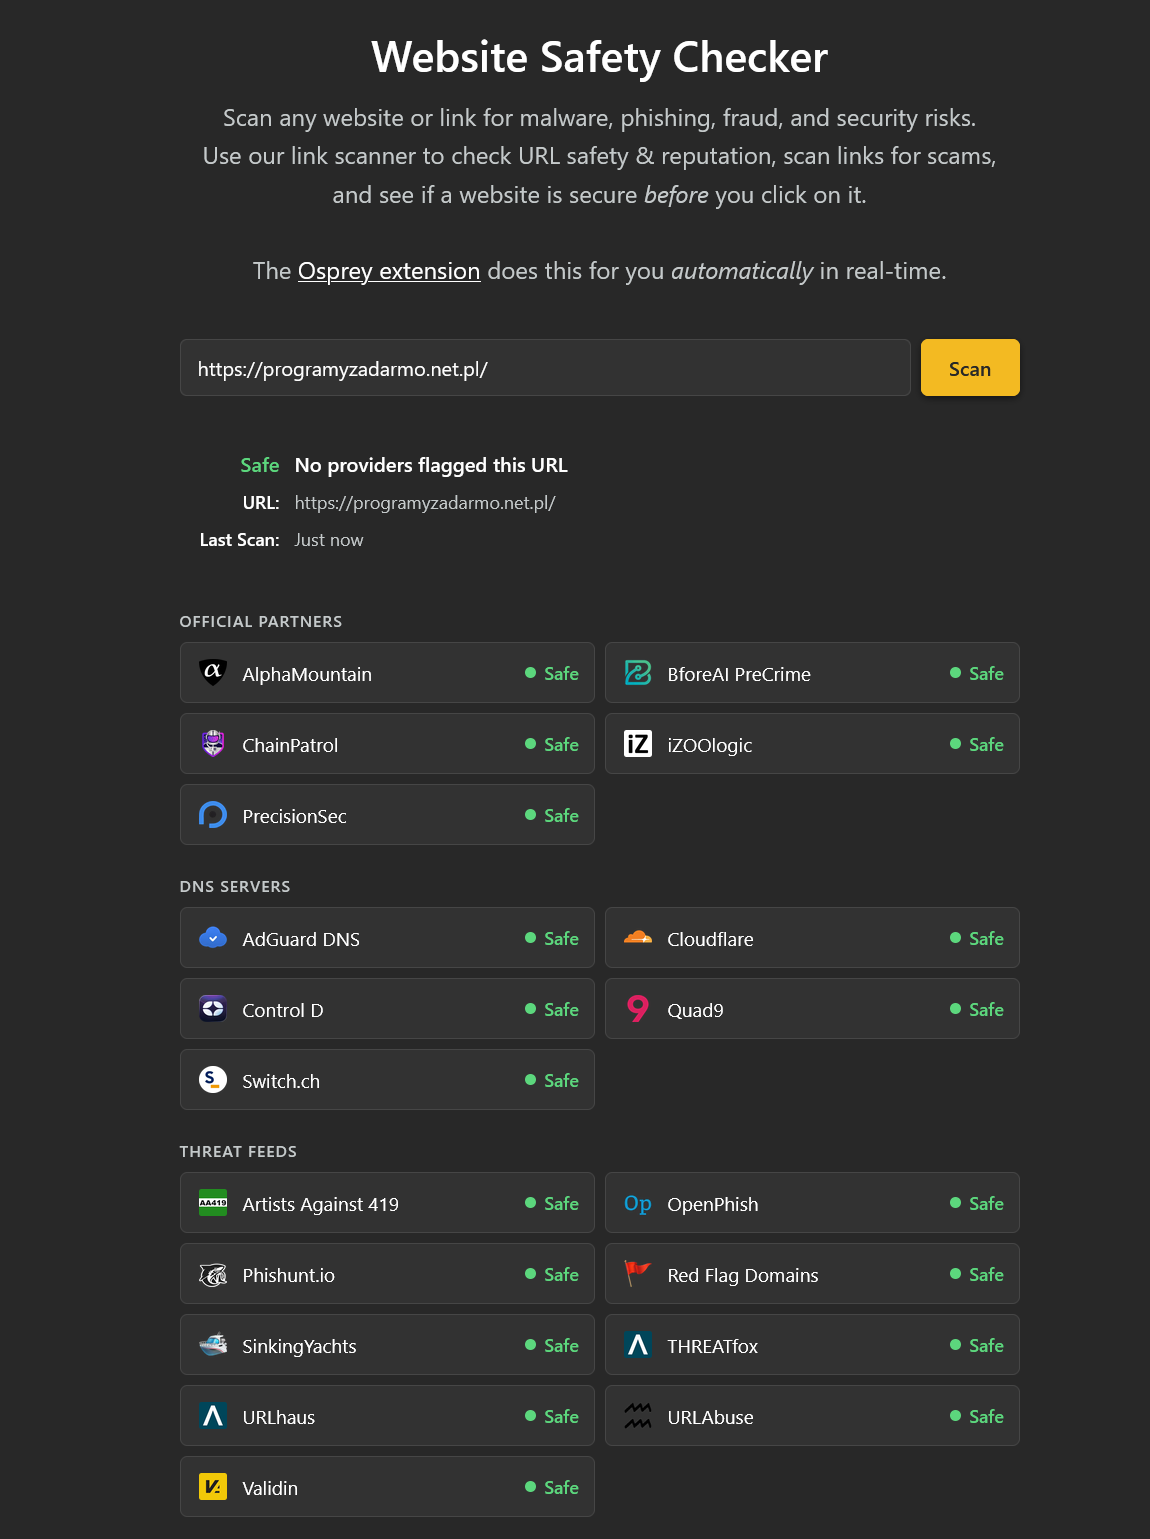Click the AdGuard DNS provider name
The width and height of the screenshot is (1150, 1539).
click(x=301, y=939)
